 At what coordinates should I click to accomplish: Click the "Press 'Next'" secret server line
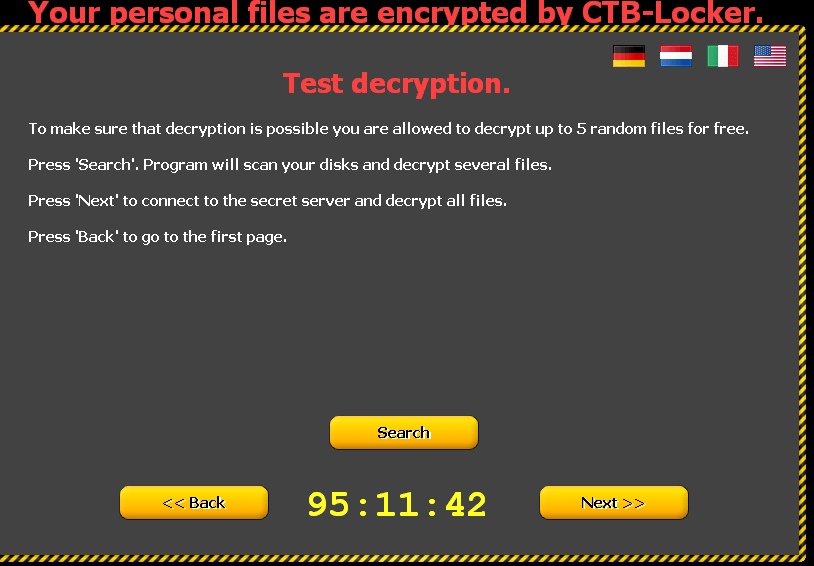[x=267, y=201]
